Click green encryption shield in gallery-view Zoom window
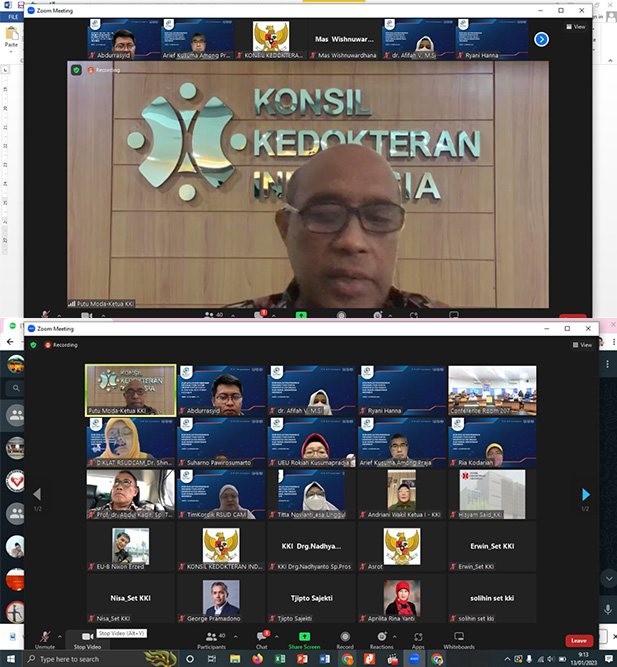617x667 pixels. pyautogui.click(x=33, y=345)
